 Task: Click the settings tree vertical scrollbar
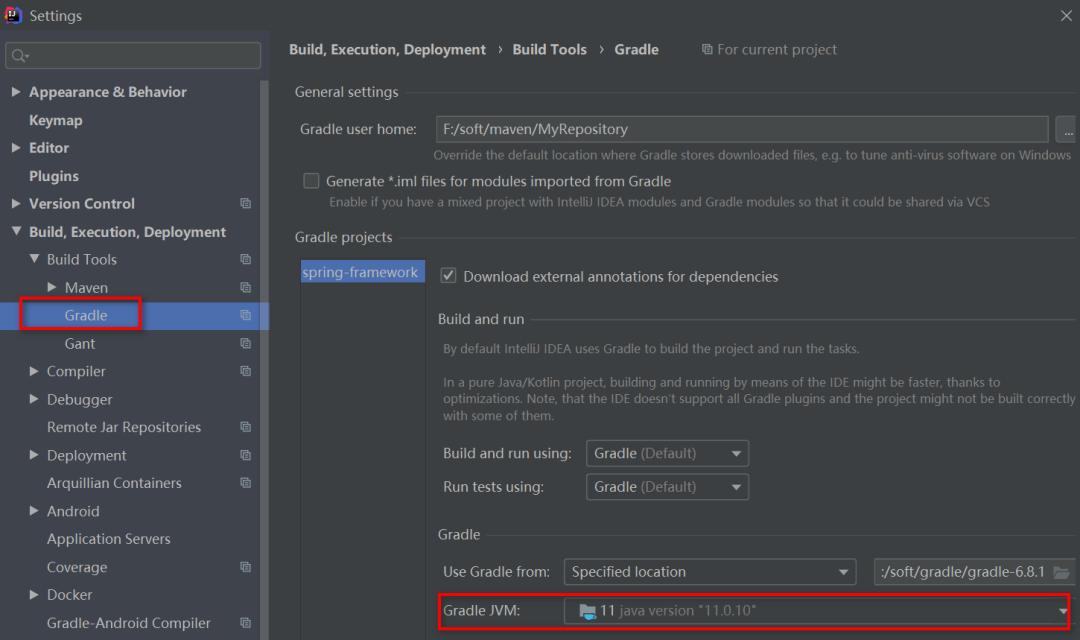(x=264, y=358)
